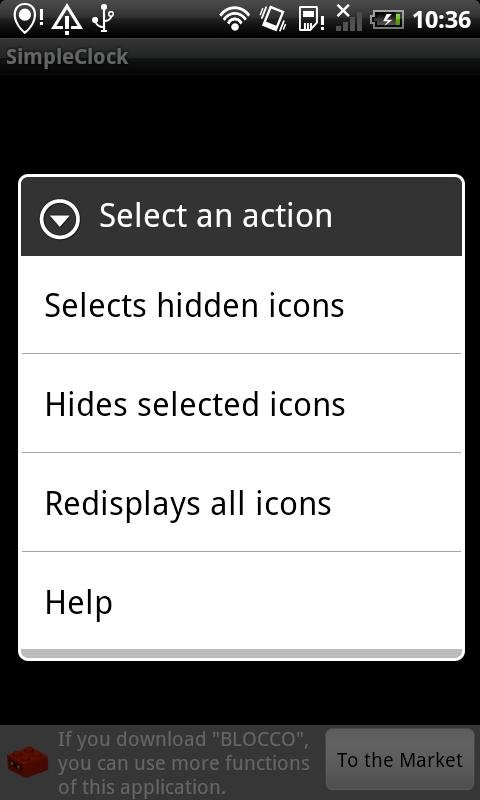This screenshot has height=800, width=480.
Task: Tap the 10:36 status bar clock
Action: [441, 20]
